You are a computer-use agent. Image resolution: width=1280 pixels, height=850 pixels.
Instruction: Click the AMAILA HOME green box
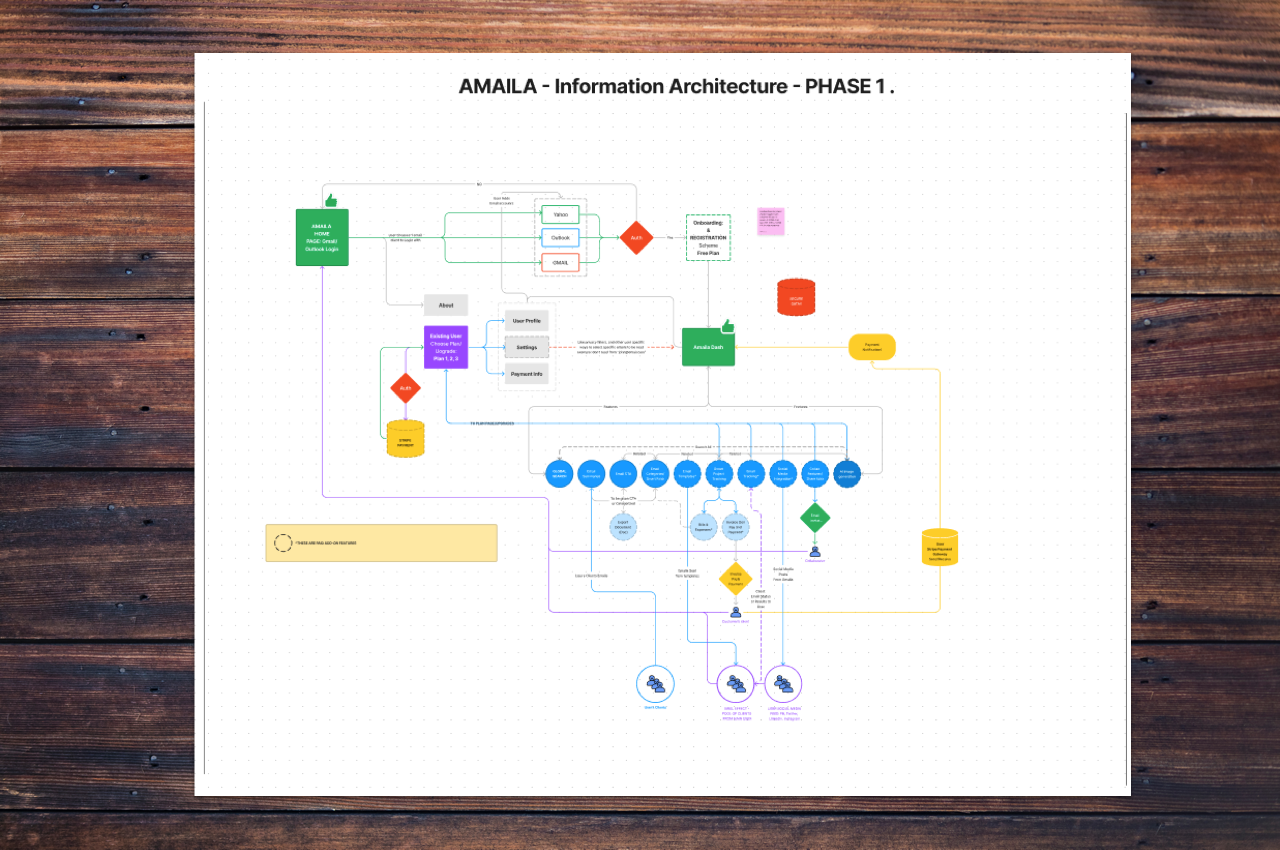pyautogui.click(x=322, y=238)
